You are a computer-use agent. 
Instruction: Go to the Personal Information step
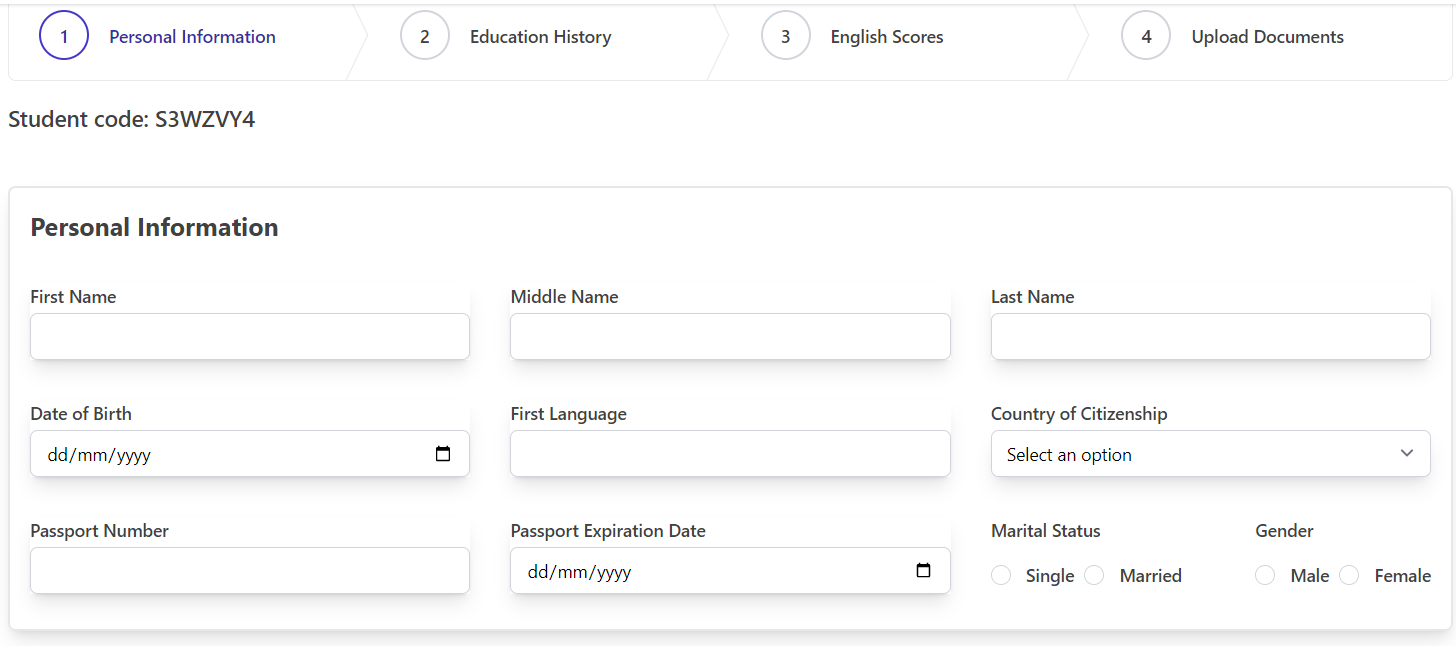192,37
